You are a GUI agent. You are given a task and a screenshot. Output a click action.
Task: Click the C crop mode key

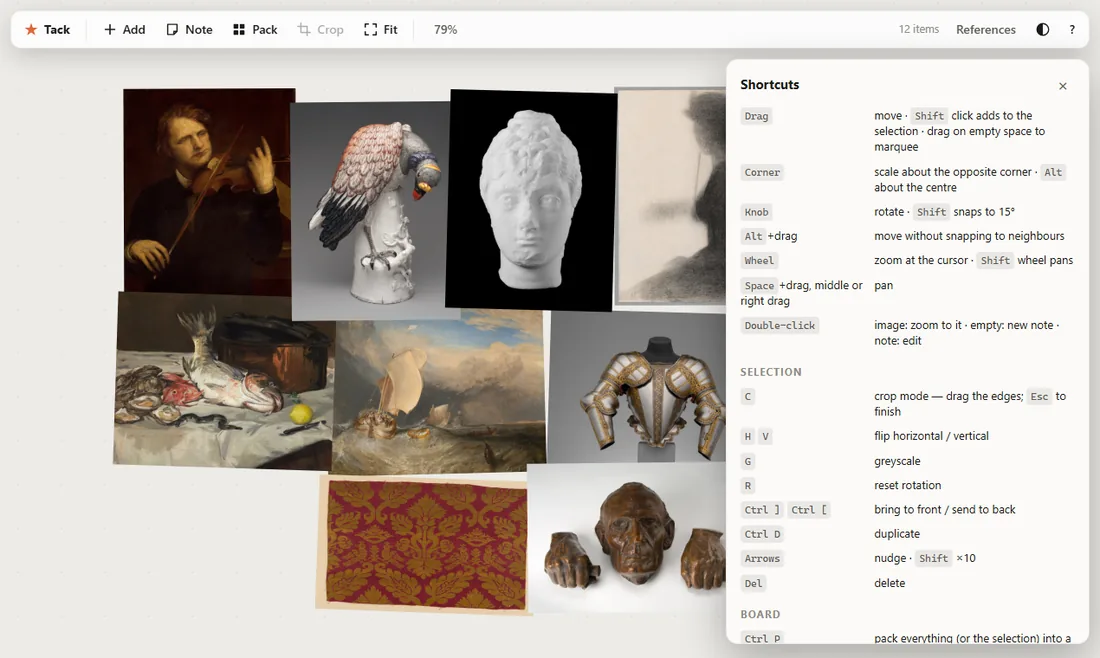(x=748, y=397)
